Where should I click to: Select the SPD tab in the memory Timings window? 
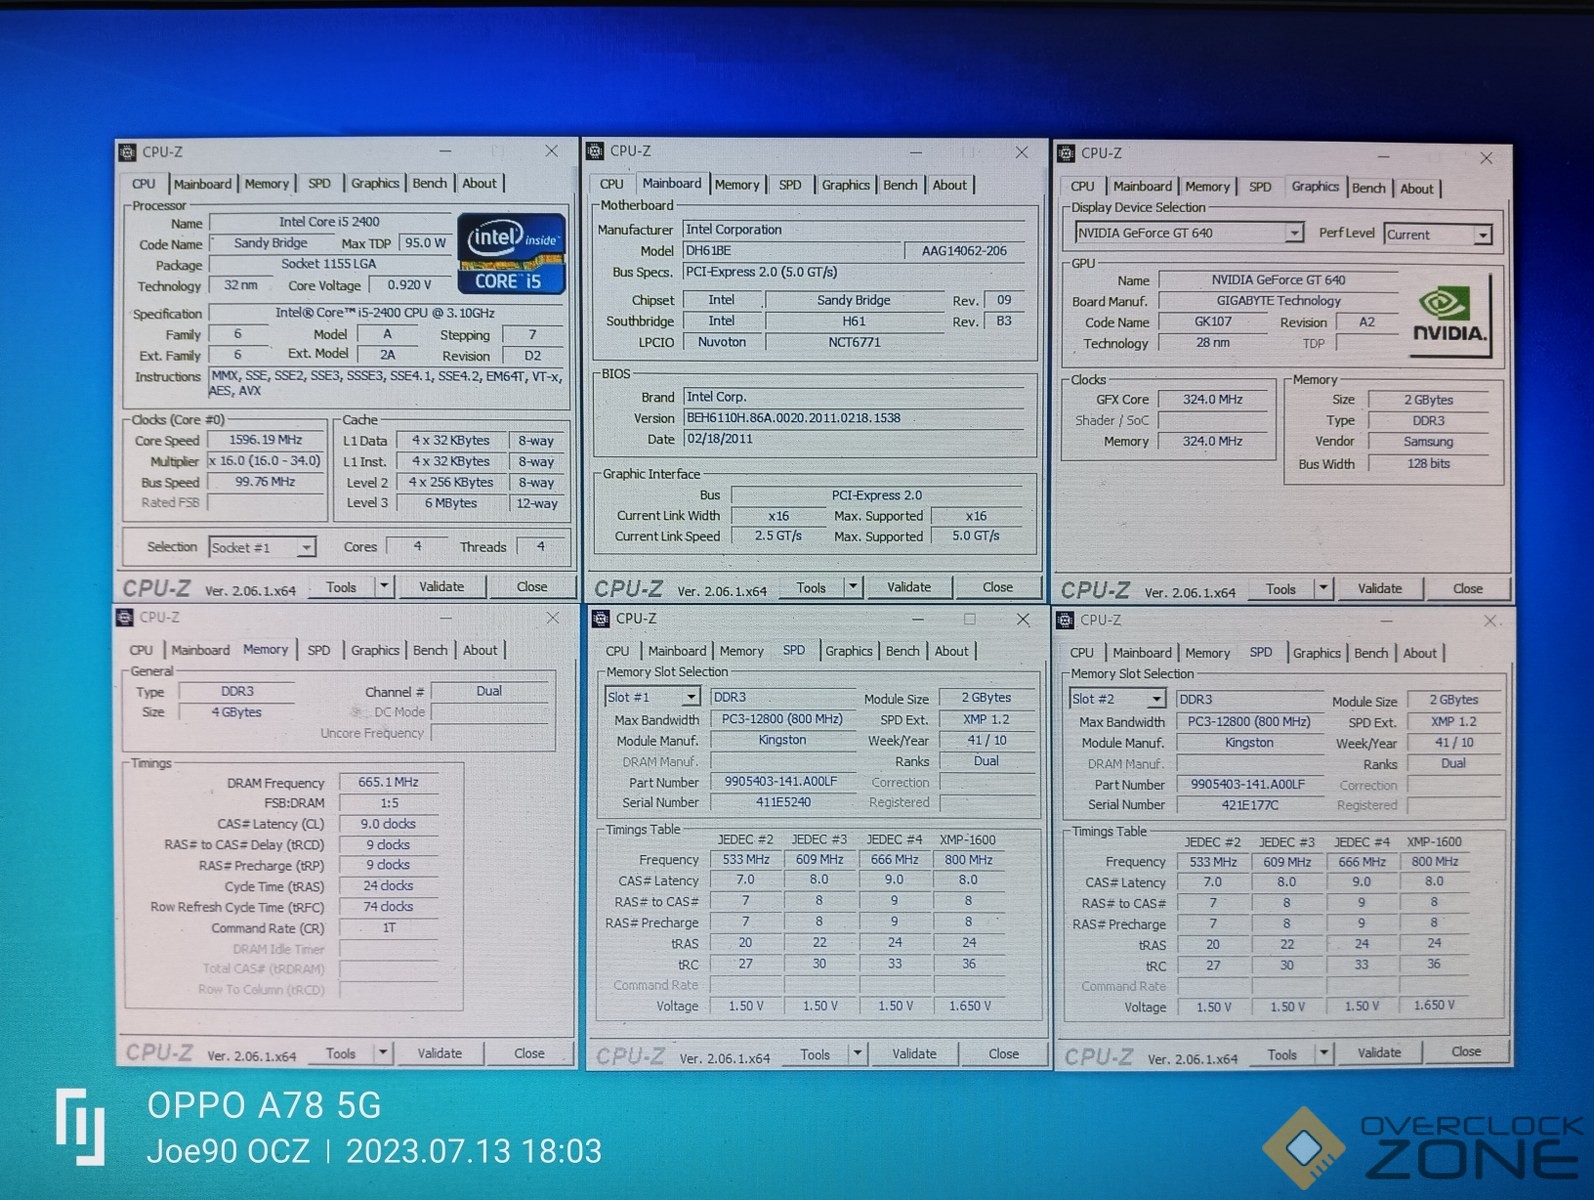(x=319, y=650)
